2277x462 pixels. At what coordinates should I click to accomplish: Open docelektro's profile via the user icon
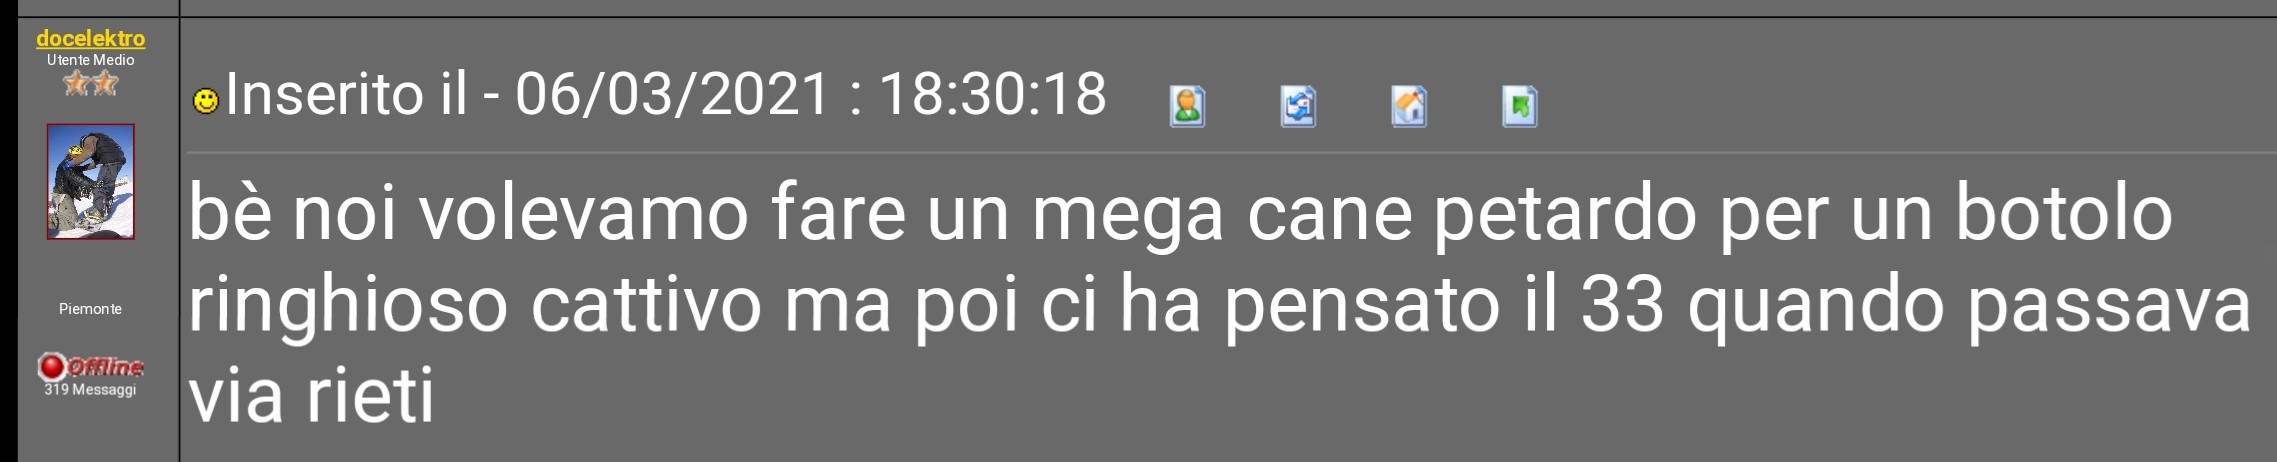1187,106
